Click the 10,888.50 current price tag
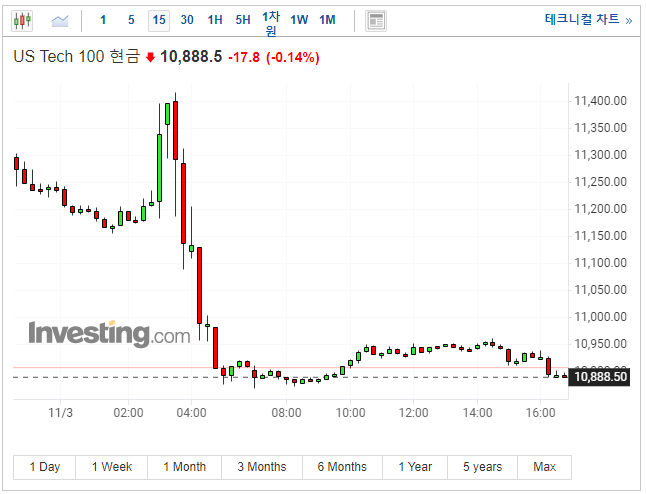The height and width of the screenshot is (494, 646). tap(599, 377)
